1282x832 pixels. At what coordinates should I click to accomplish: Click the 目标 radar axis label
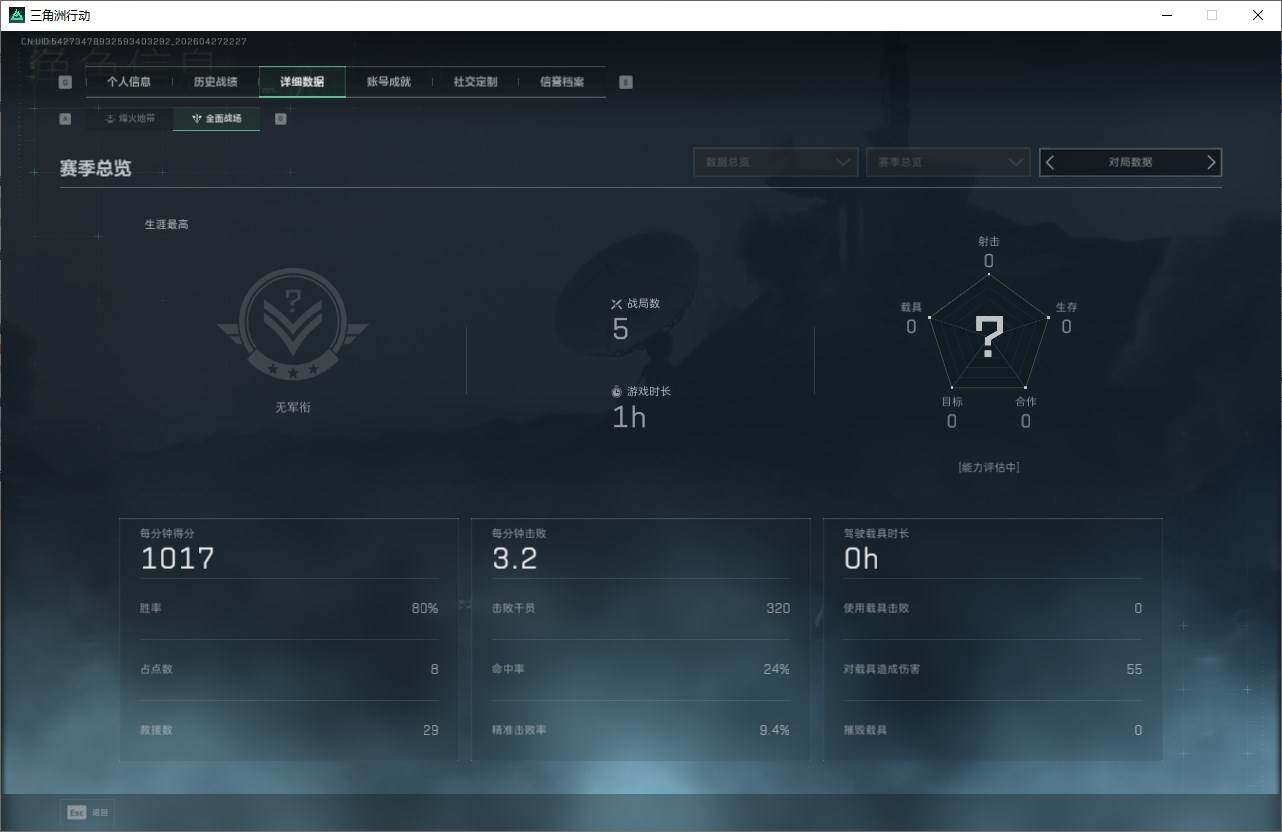pyautogui.click(x=952, y=401)
